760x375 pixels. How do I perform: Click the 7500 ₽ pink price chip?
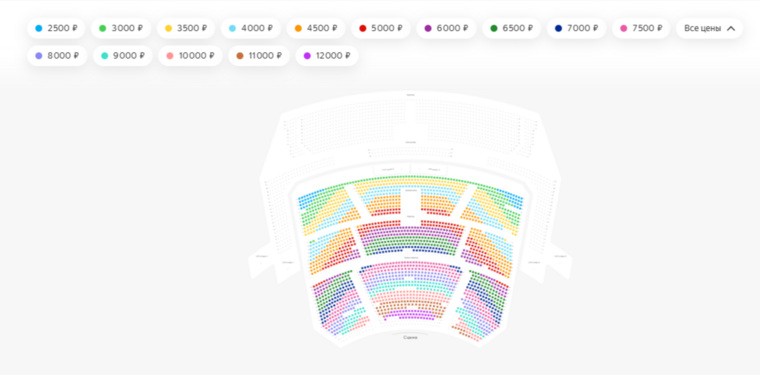pos(641,29)
